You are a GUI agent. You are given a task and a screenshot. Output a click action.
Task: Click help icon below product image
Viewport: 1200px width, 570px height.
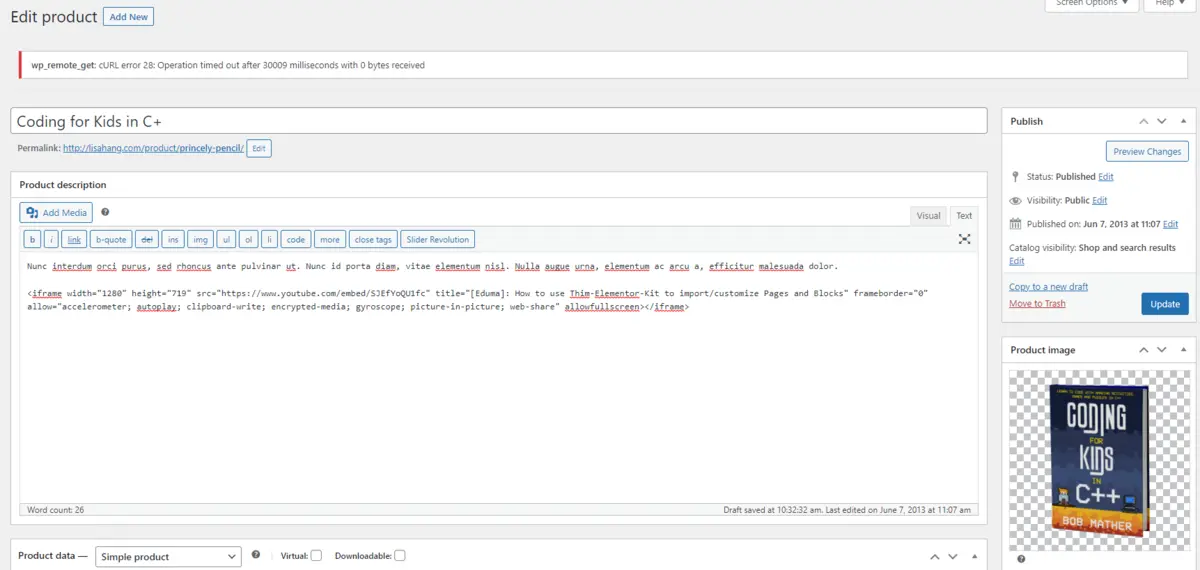[1021, 560]
